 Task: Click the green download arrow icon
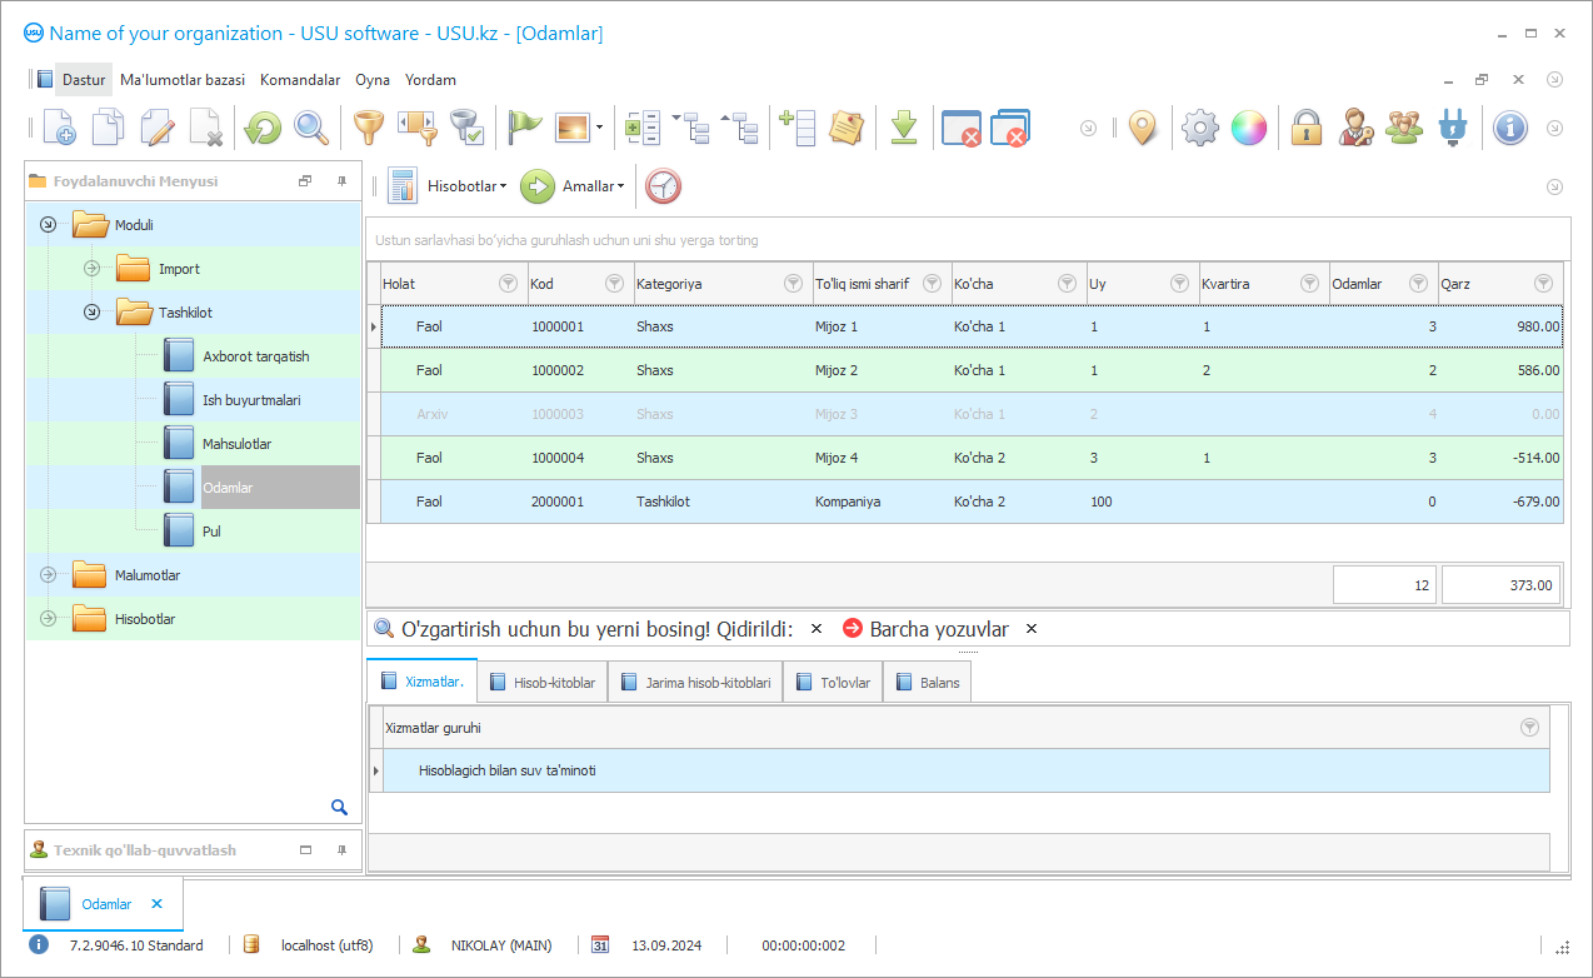[904, 128]
